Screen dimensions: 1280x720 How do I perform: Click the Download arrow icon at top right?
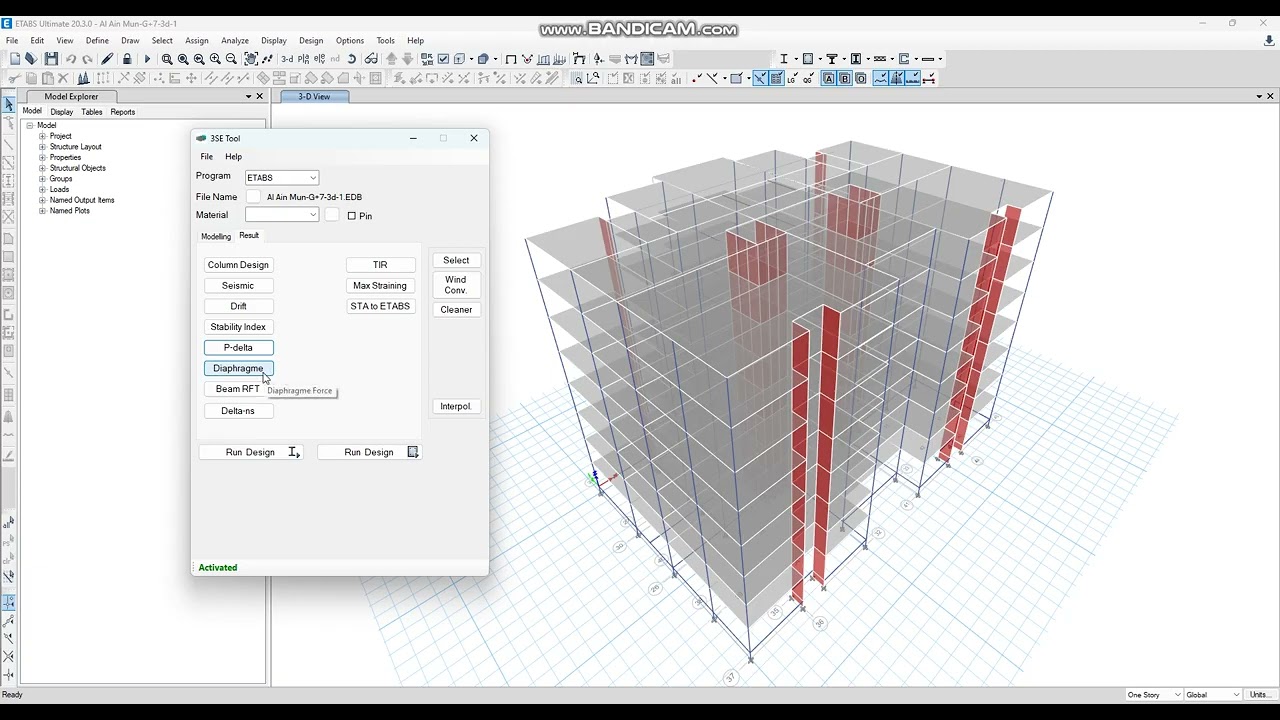pyautogui.click(x=1269, y=41)
